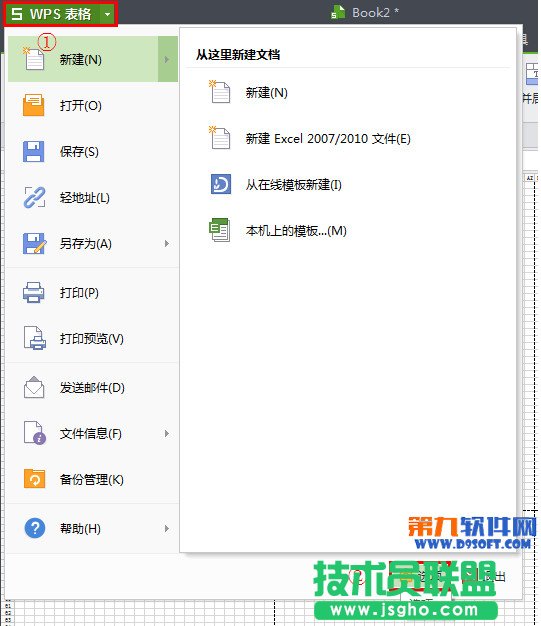Click the 新建(N) icon in the submenu panel
541x626 pixels.
(x=220, y=92)
